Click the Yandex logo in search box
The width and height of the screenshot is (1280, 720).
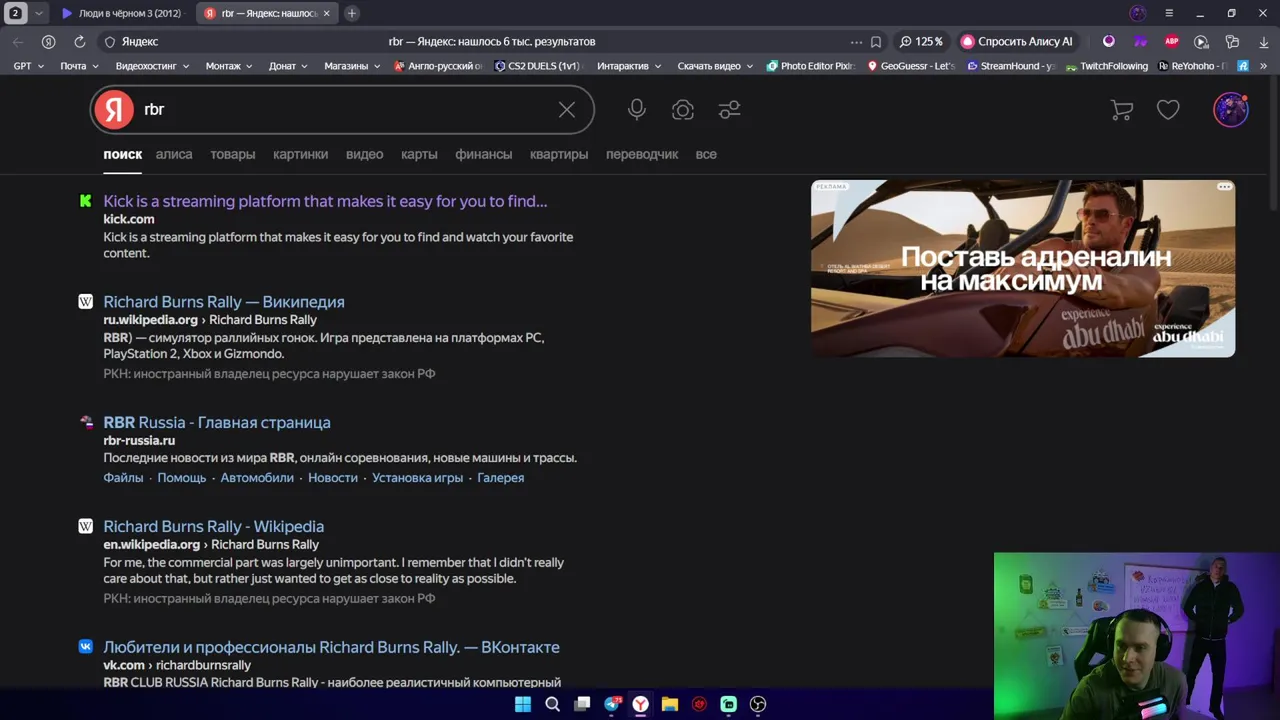tap(114, 110)
